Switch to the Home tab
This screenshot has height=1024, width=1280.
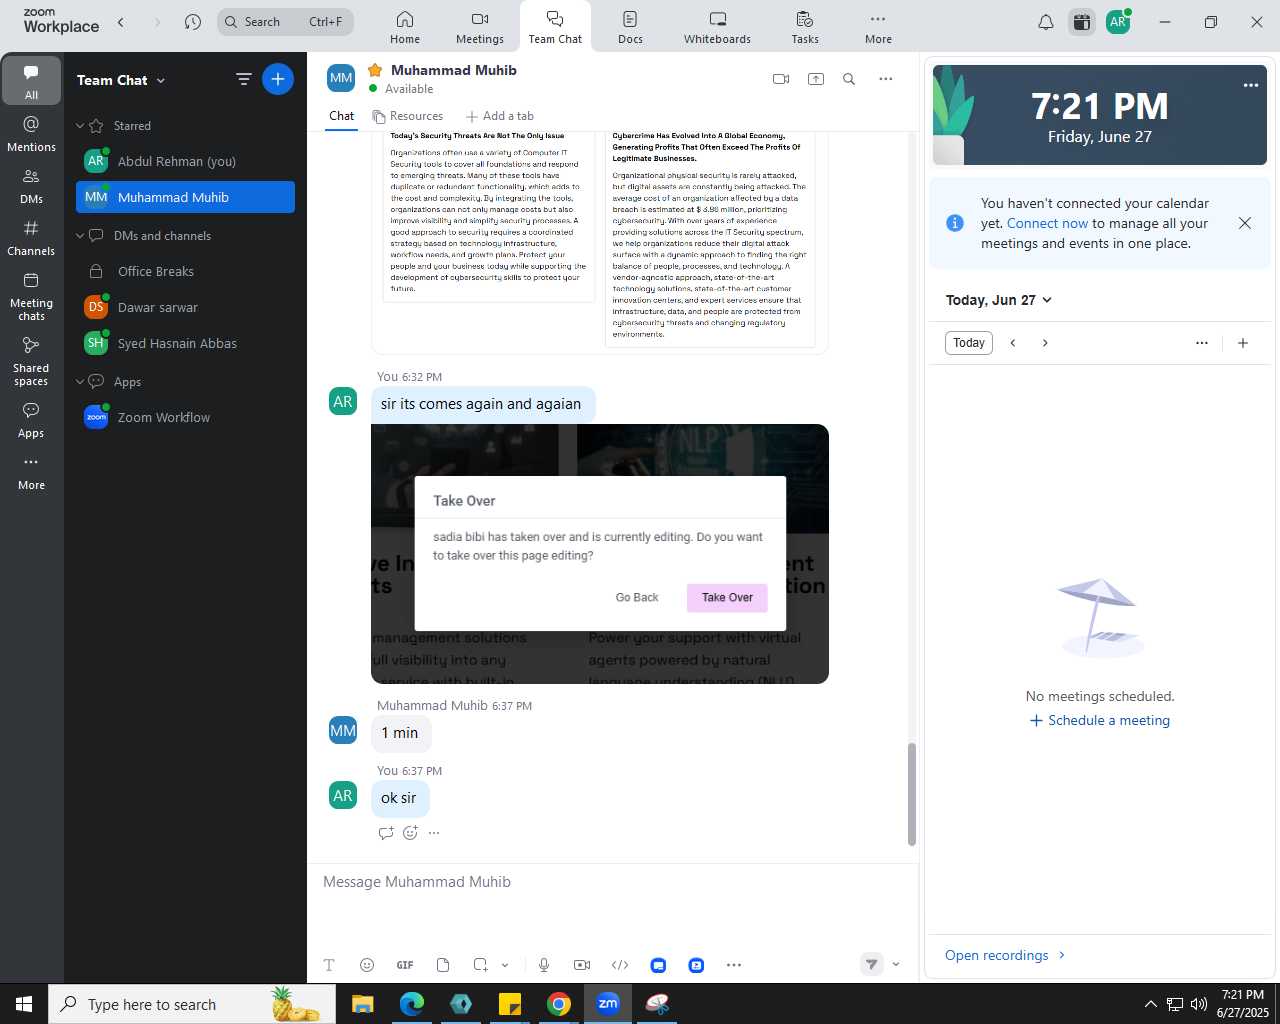pos(405,27)
